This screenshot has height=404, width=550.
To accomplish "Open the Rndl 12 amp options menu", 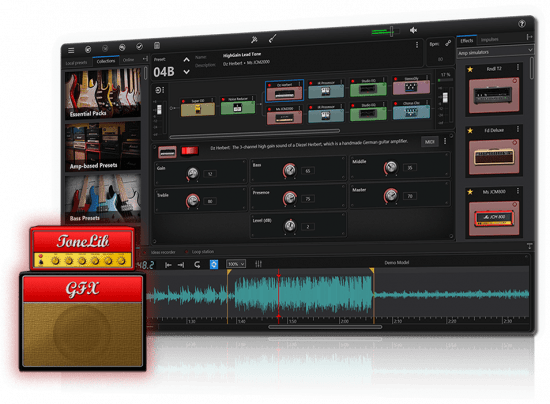I will [x=518, y=67].
